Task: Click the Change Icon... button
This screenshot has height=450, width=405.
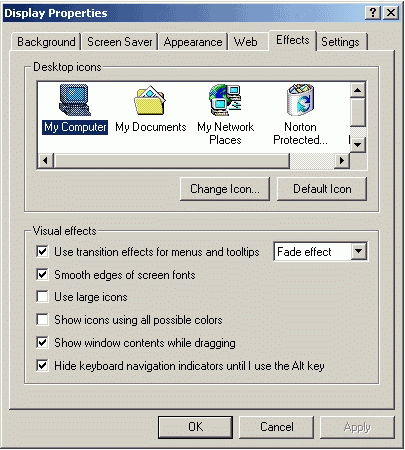Action: (225, 189)
